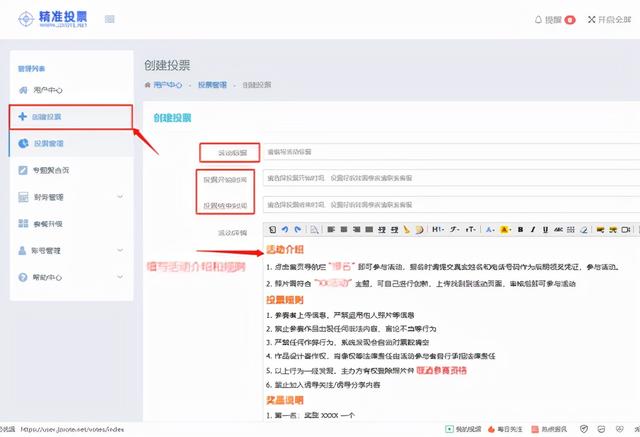Click the 开启全屏 fullscreen button
640x437 pixels.
point(609,20)
